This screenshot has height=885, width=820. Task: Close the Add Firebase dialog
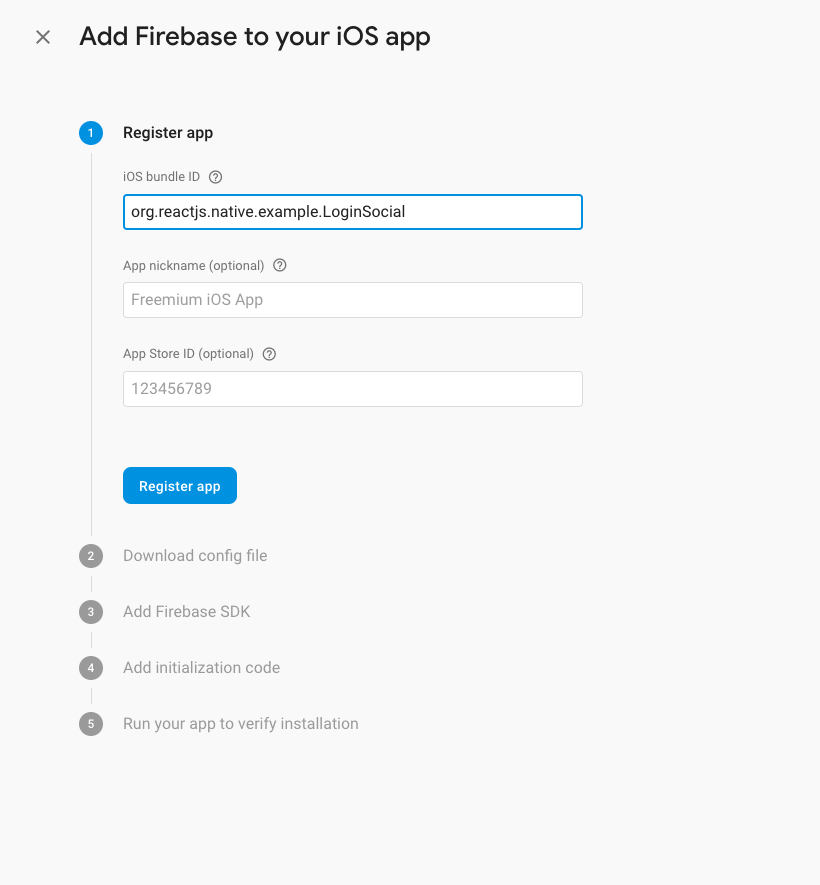click(43, 37)
